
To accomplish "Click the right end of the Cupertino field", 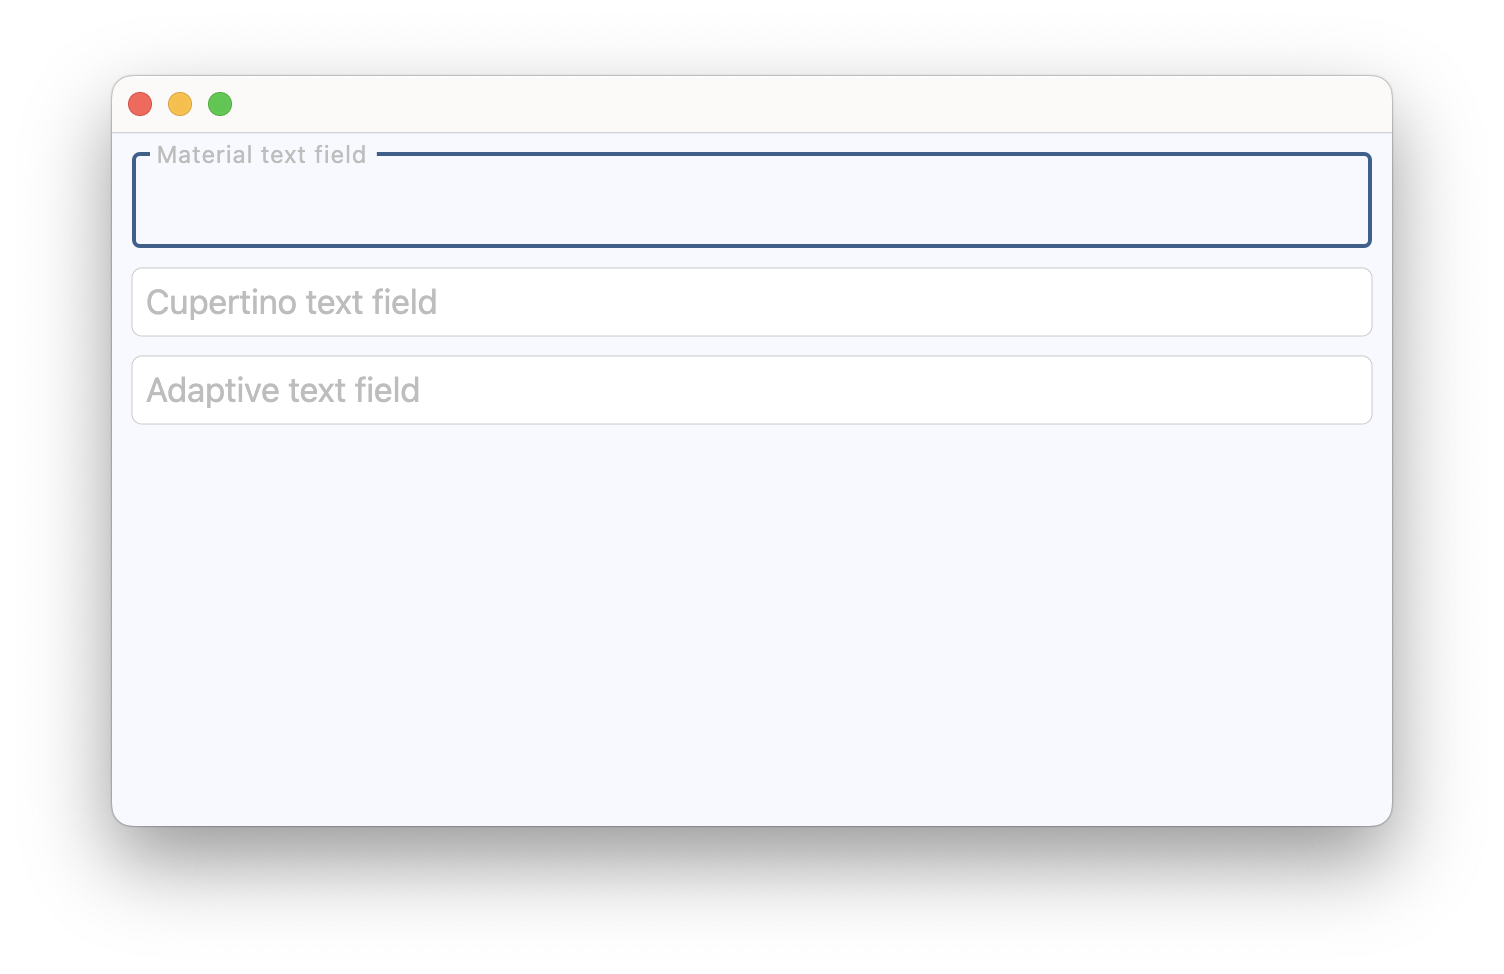I will (1340, 302).
